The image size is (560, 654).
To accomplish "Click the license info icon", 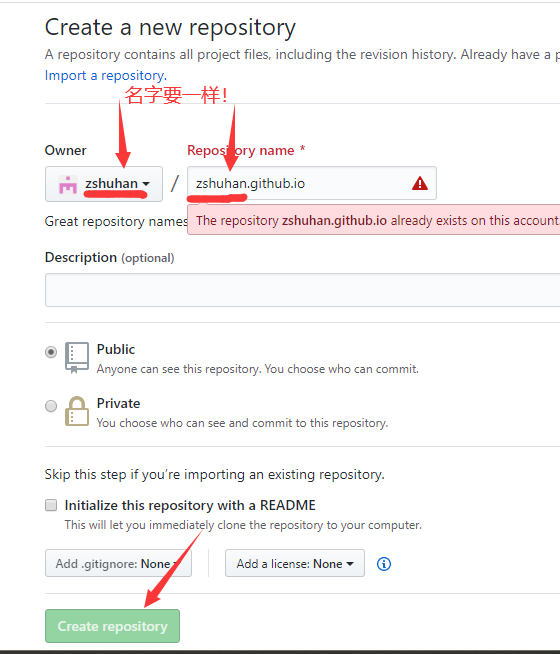I will pyautogui.click(x=384, y=564).
